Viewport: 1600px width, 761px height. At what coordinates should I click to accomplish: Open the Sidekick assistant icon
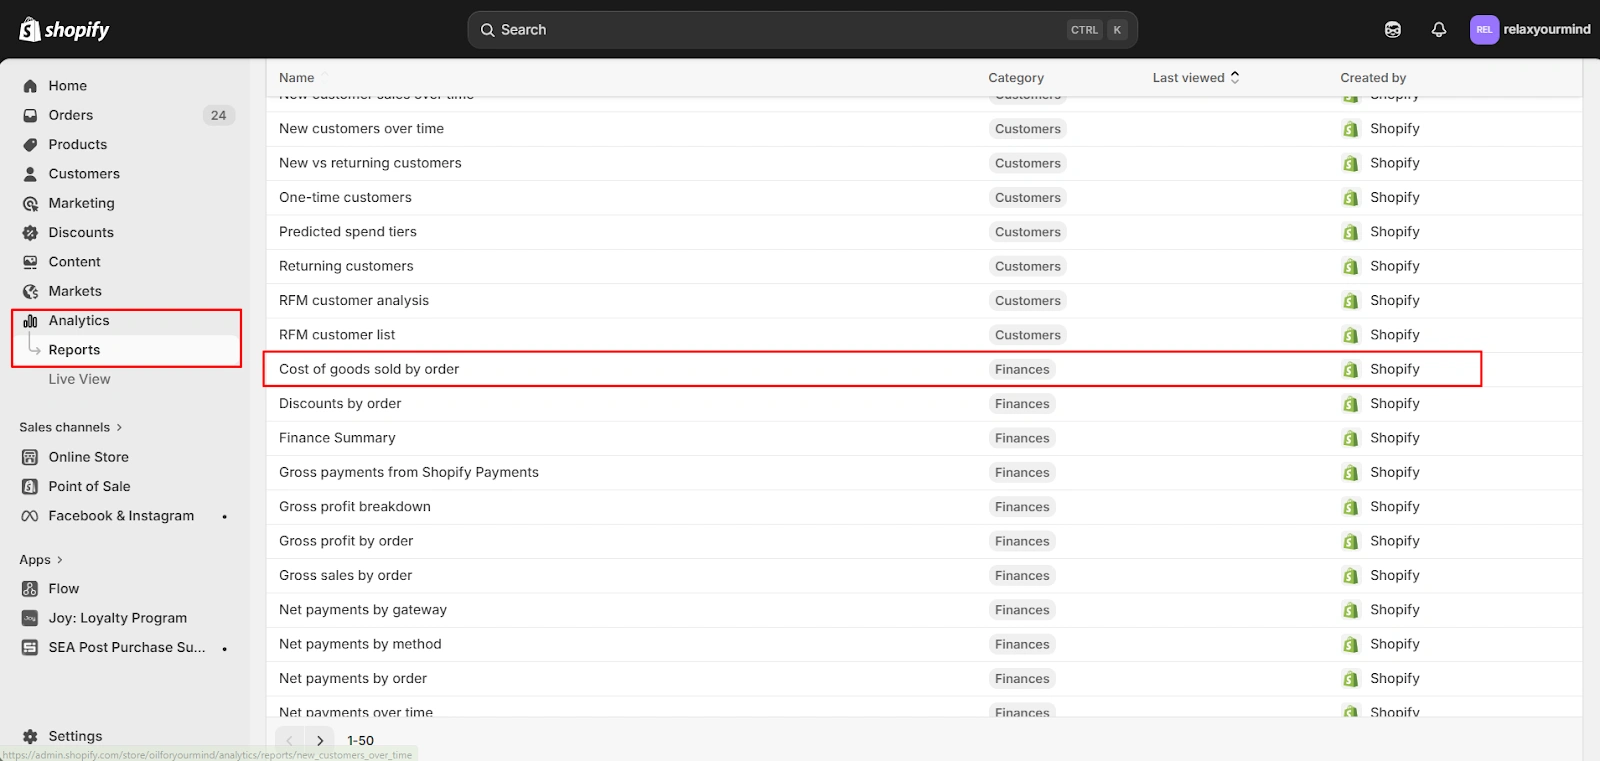pos(1393,30)
